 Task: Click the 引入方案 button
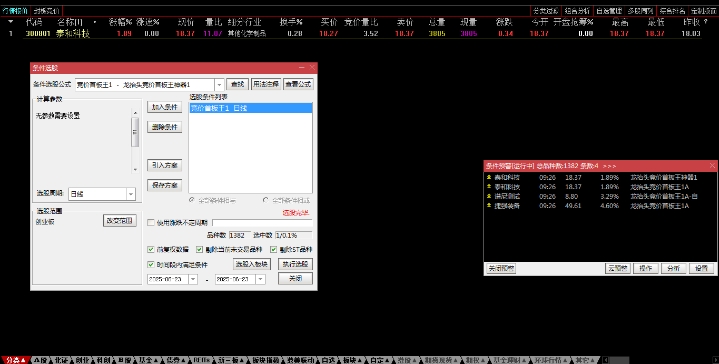tap(165, 165)
